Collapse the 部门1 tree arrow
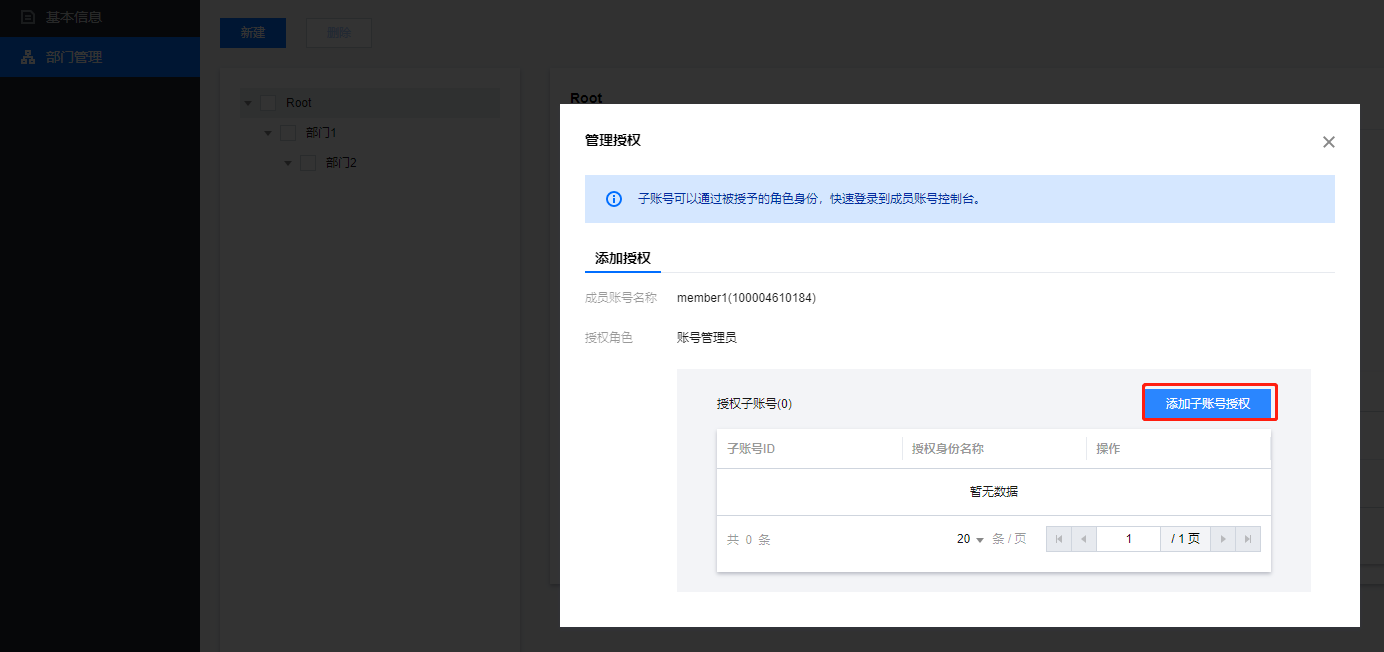1384x652 pixels. (268, 133)
